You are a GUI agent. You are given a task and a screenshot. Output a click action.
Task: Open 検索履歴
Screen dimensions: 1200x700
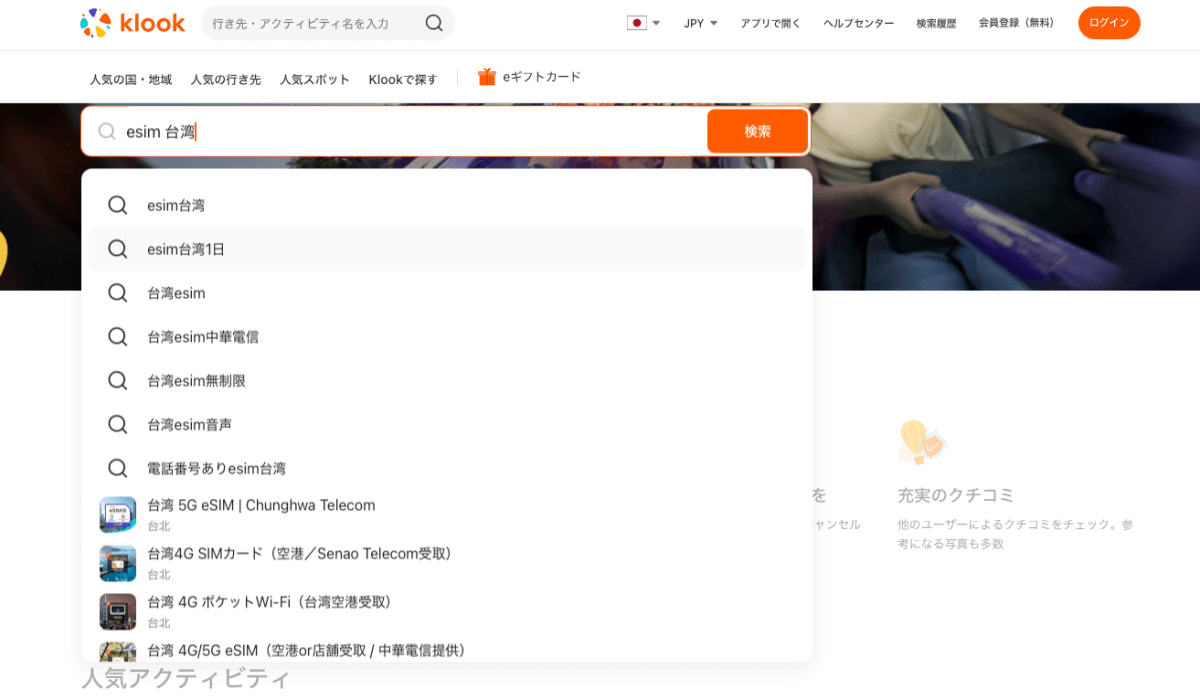coord(936,23)
